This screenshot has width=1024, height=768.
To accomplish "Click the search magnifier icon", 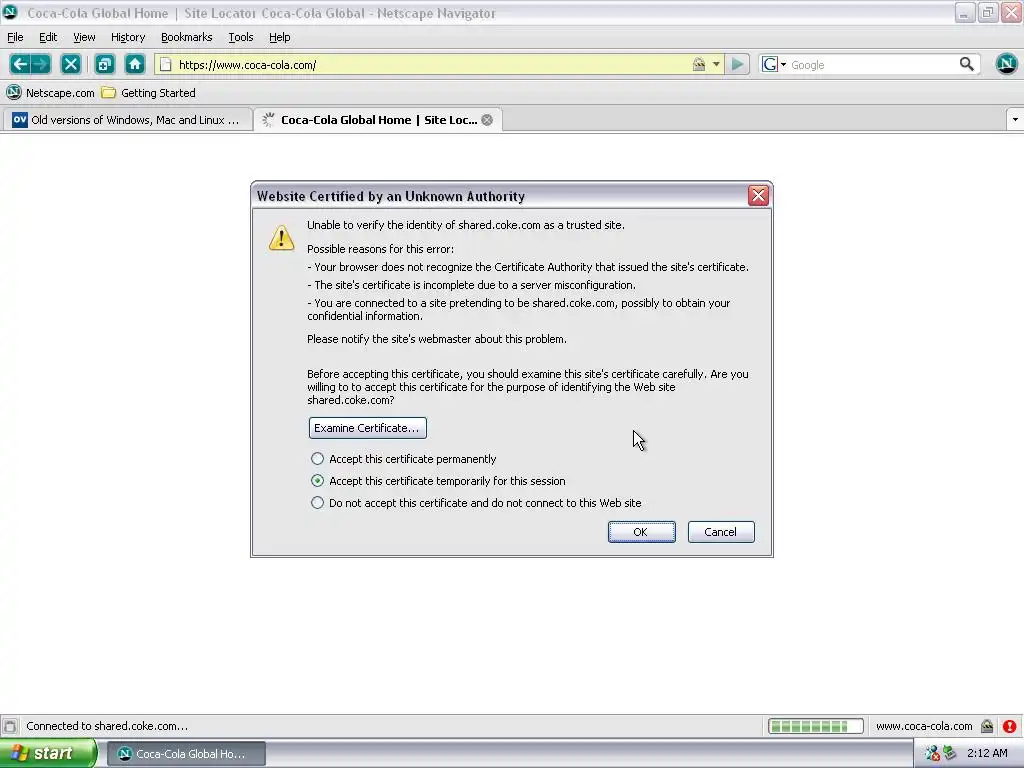I will pos(967,64).
